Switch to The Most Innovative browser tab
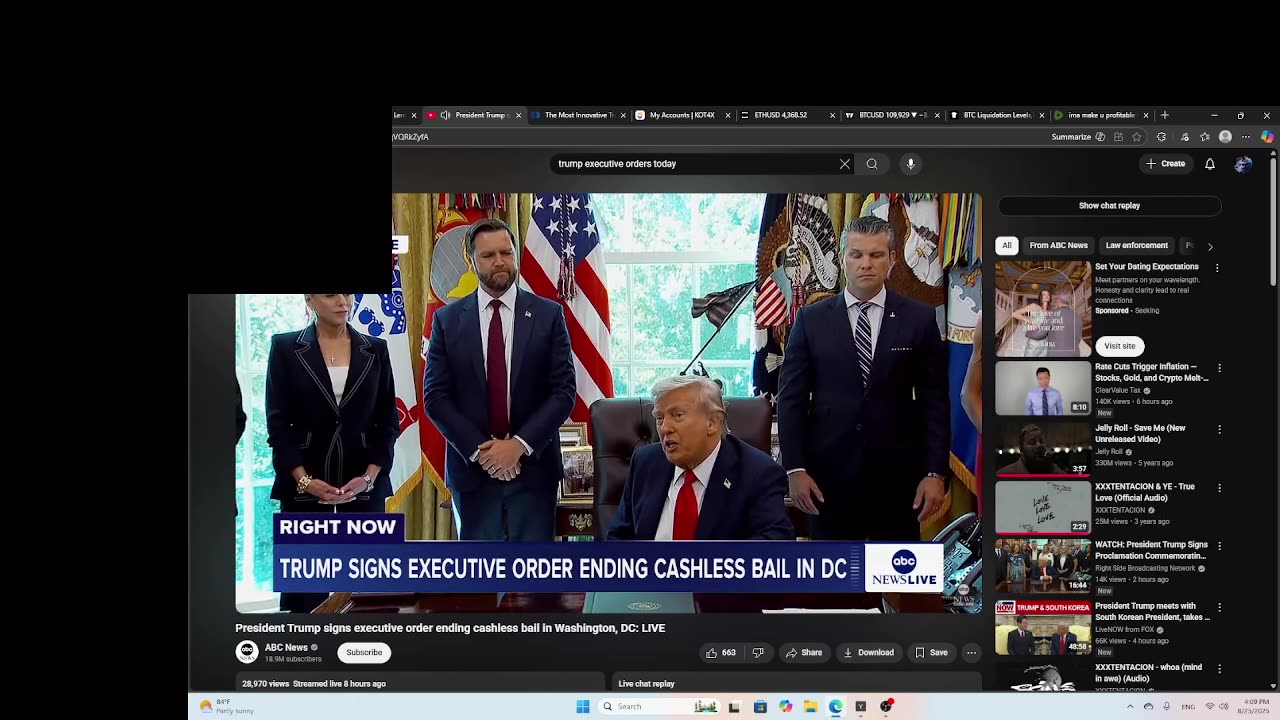The height and width of the screenshot is (720, 1280). tap(577, 115)
